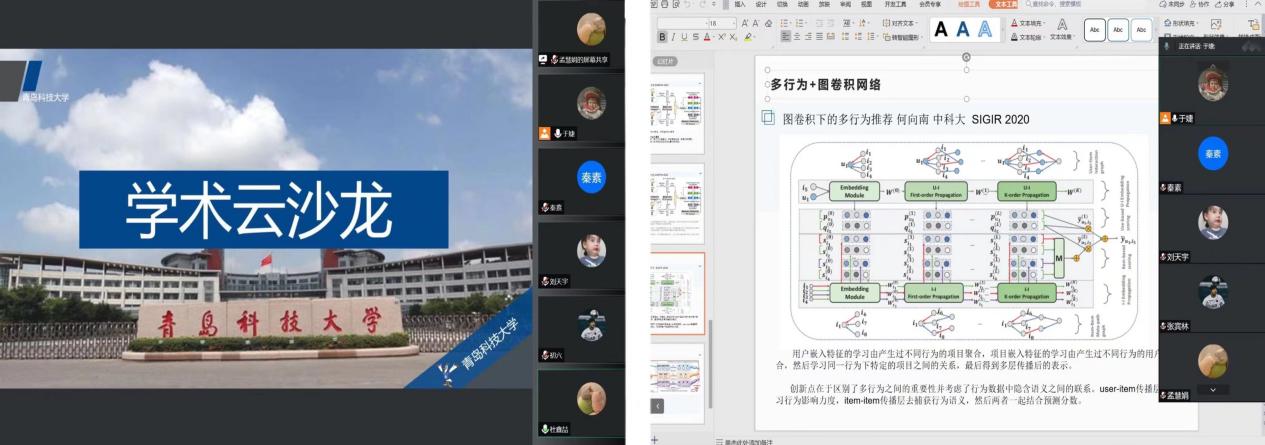The image size is (1265, 445).
Task: Select 秦素's blue avatar in right panel
Action: click(x=1213, y=152)
